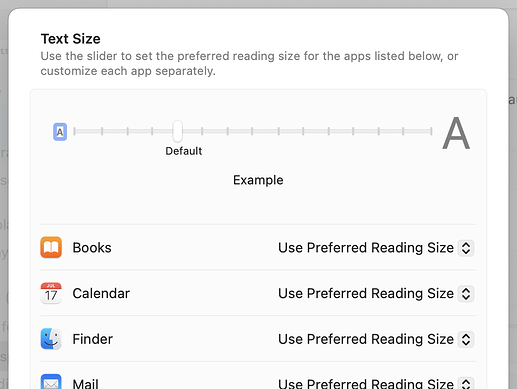This screenshot has height=389, width=517.
Task: Click the Calendar chevron stepper arrows
Action: click(466, 293)
